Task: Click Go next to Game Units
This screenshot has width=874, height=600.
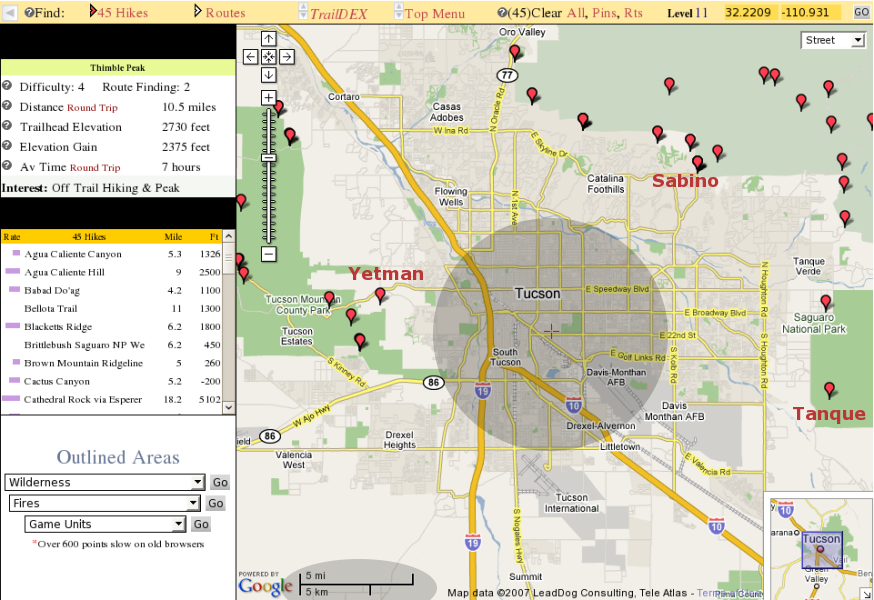Action: 201,524
